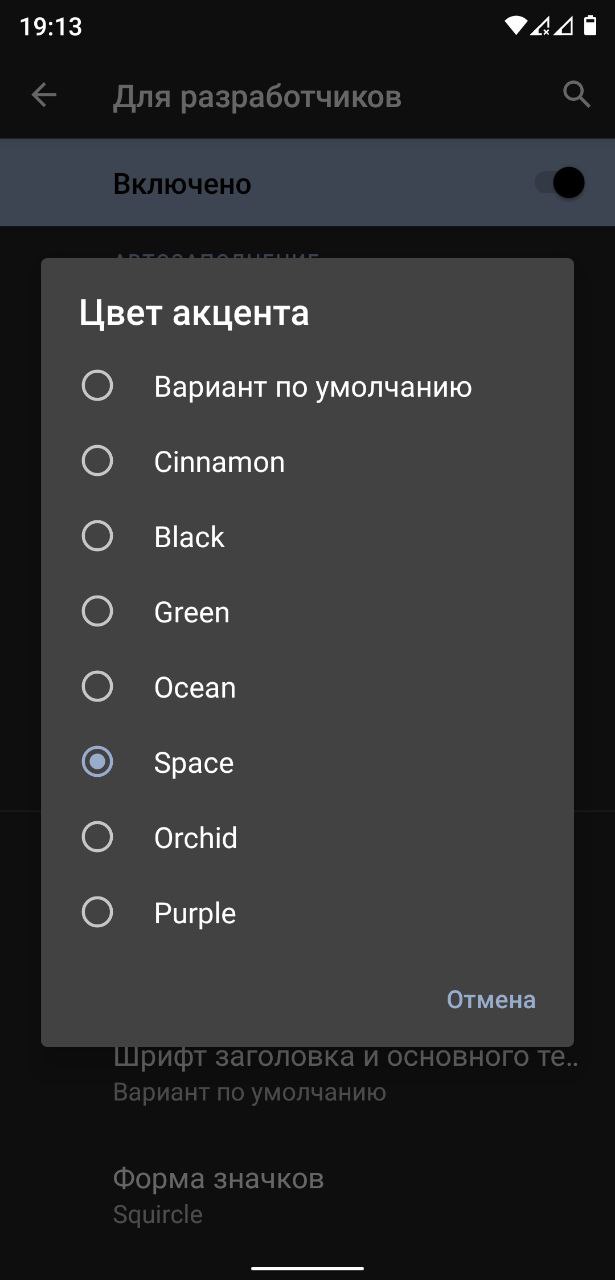Click the selected Space radio button
Screen dimensions: 615x1280
click(97, 762)
